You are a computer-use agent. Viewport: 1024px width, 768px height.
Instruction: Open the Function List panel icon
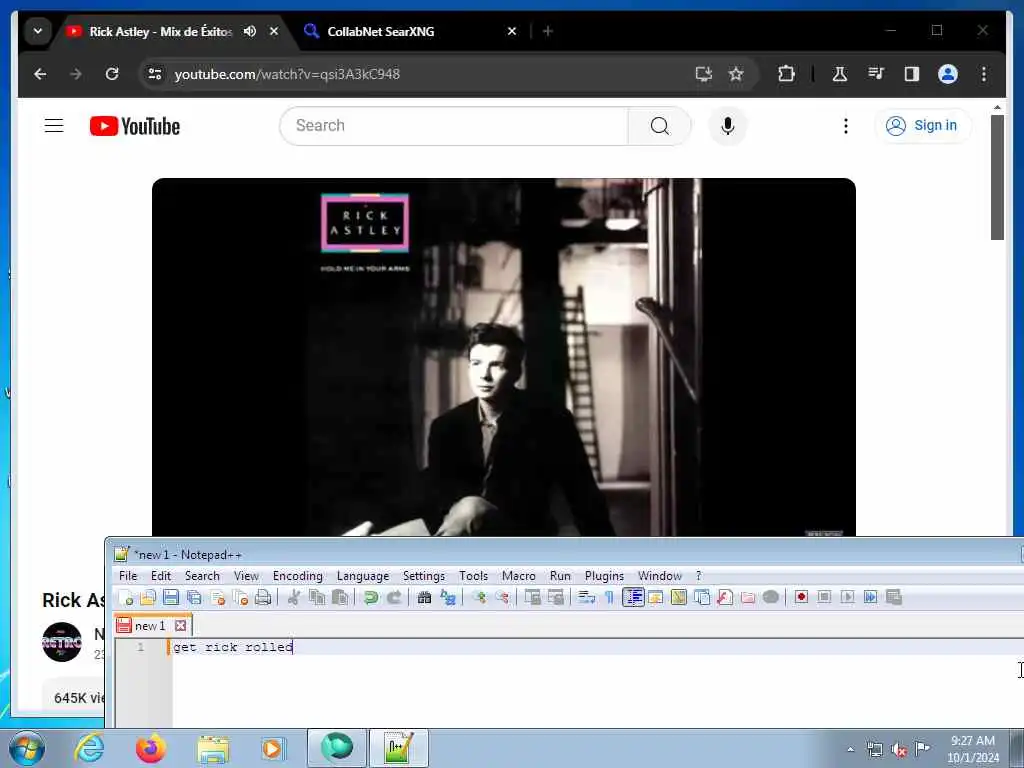tap(725, 597)
